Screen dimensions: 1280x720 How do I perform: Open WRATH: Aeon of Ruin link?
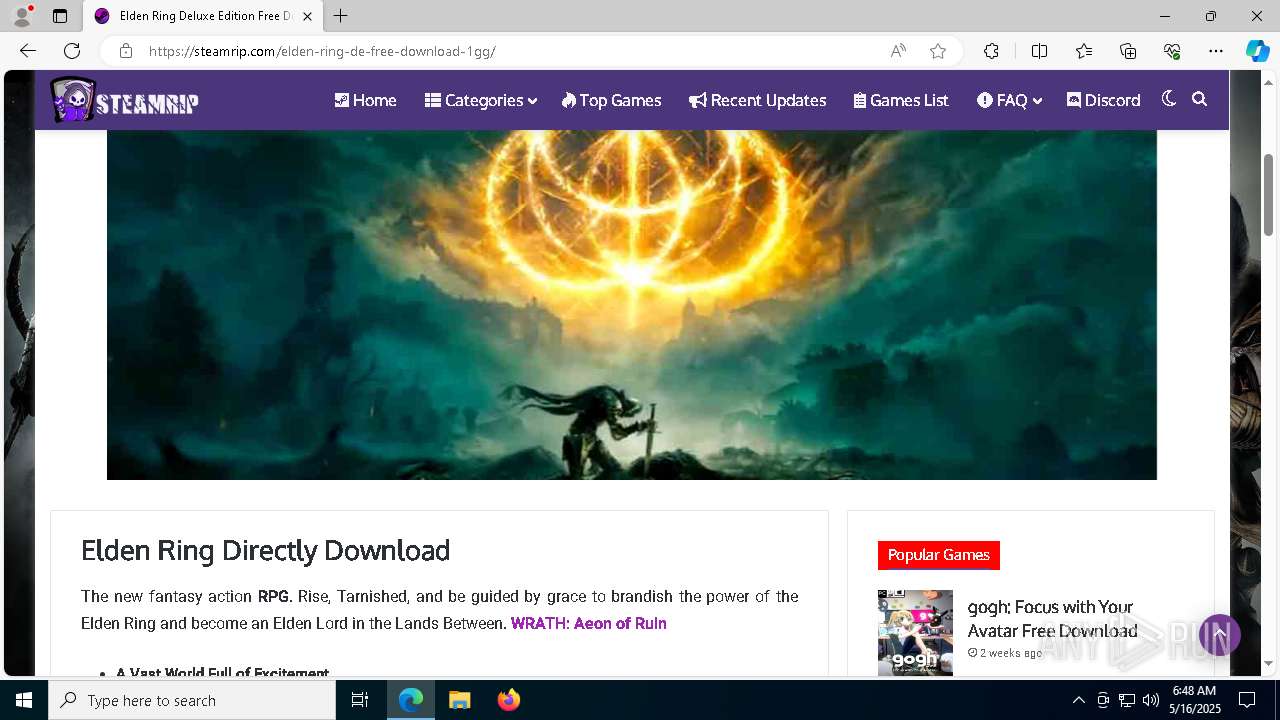pos(588,623)
